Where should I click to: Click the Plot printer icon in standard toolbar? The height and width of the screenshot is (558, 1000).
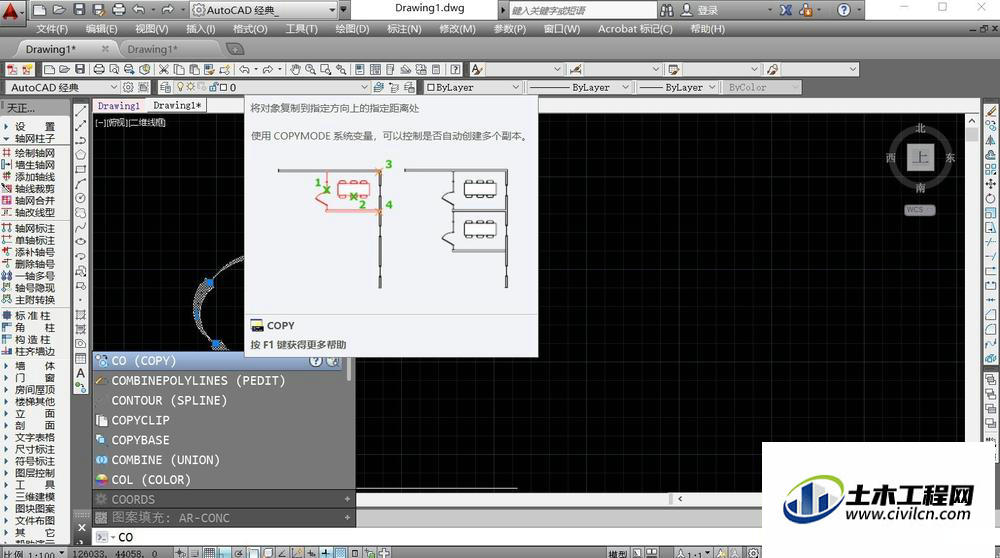click(x=99, y=70)
